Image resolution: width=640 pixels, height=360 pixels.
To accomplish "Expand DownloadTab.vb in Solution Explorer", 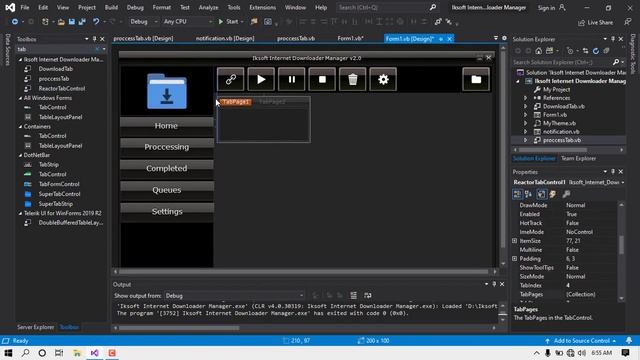I will (526, 106).
